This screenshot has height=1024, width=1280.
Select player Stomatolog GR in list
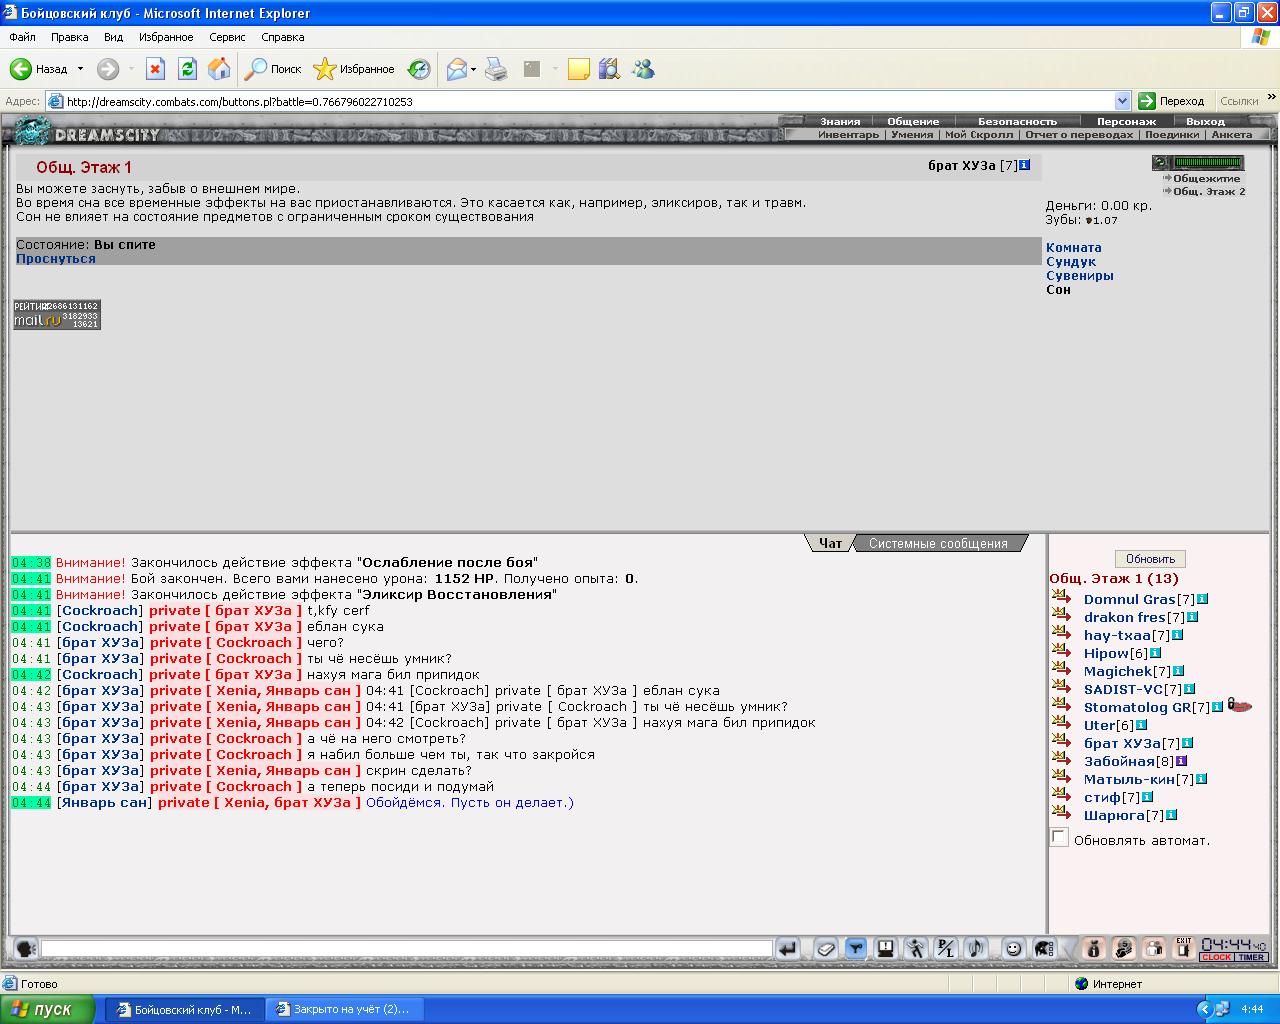point(1138,707)
